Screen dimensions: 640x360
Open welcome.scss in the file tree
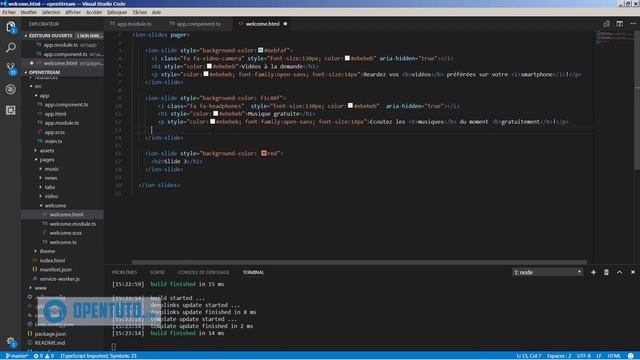pyautogui.click(x=65, y=233)
